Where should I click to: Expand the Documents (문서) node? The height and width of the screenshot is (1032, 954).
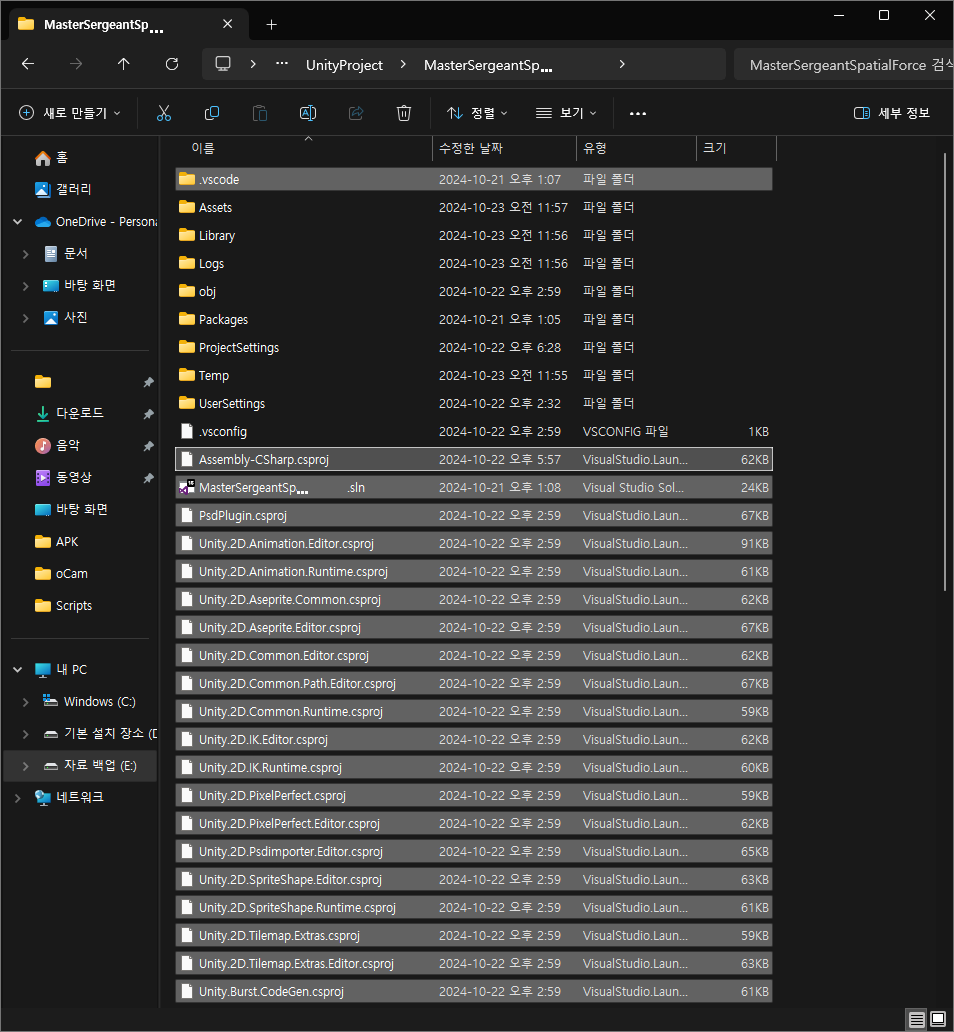[26, 254]
